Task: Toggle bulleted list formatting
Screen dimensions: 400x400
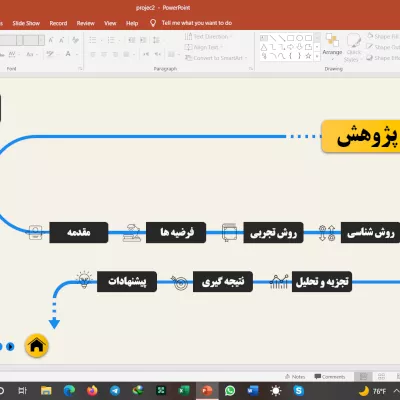Action: [x=93, y=40]
